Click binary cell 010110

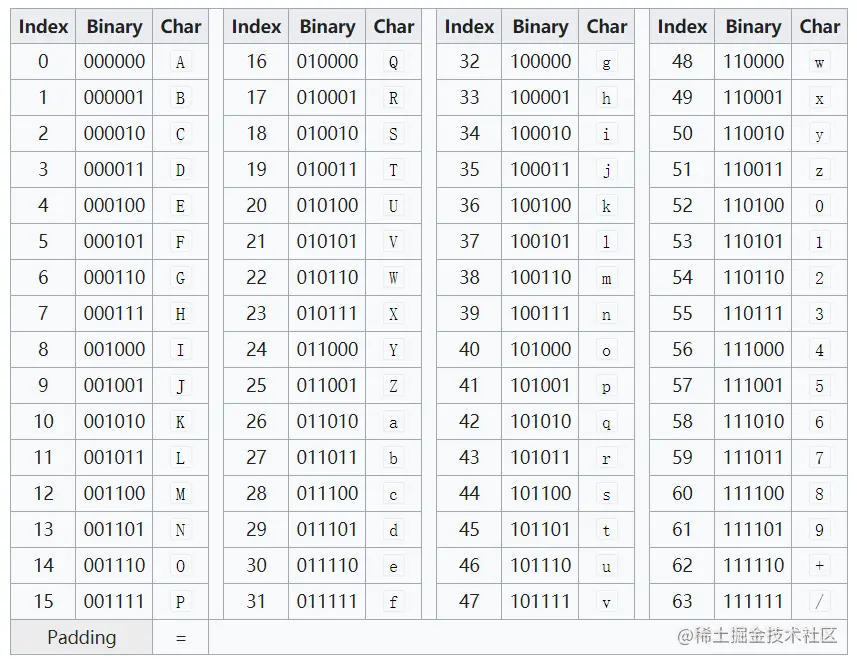click(x=327, y=278)
